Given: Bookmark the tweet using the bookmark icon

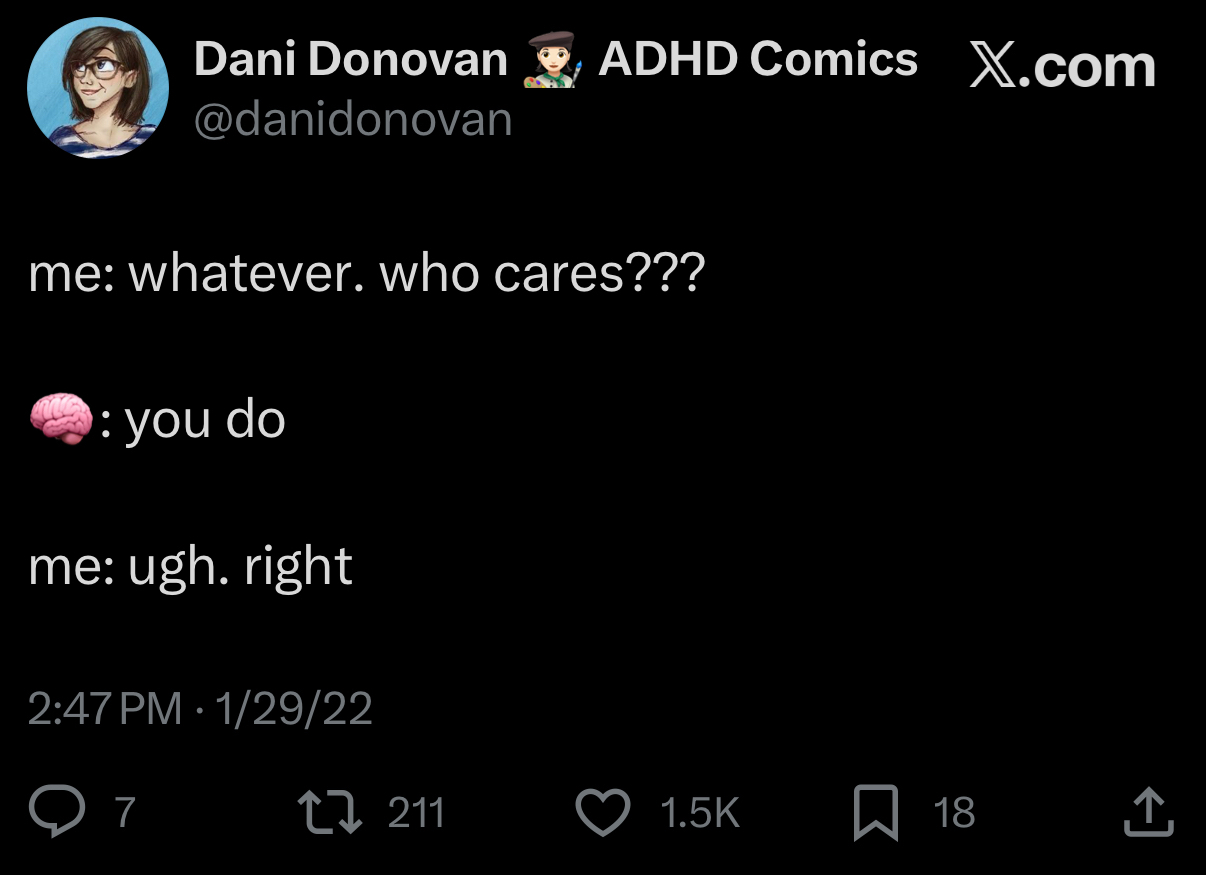Looking at the screenshot, I should 874,812.
